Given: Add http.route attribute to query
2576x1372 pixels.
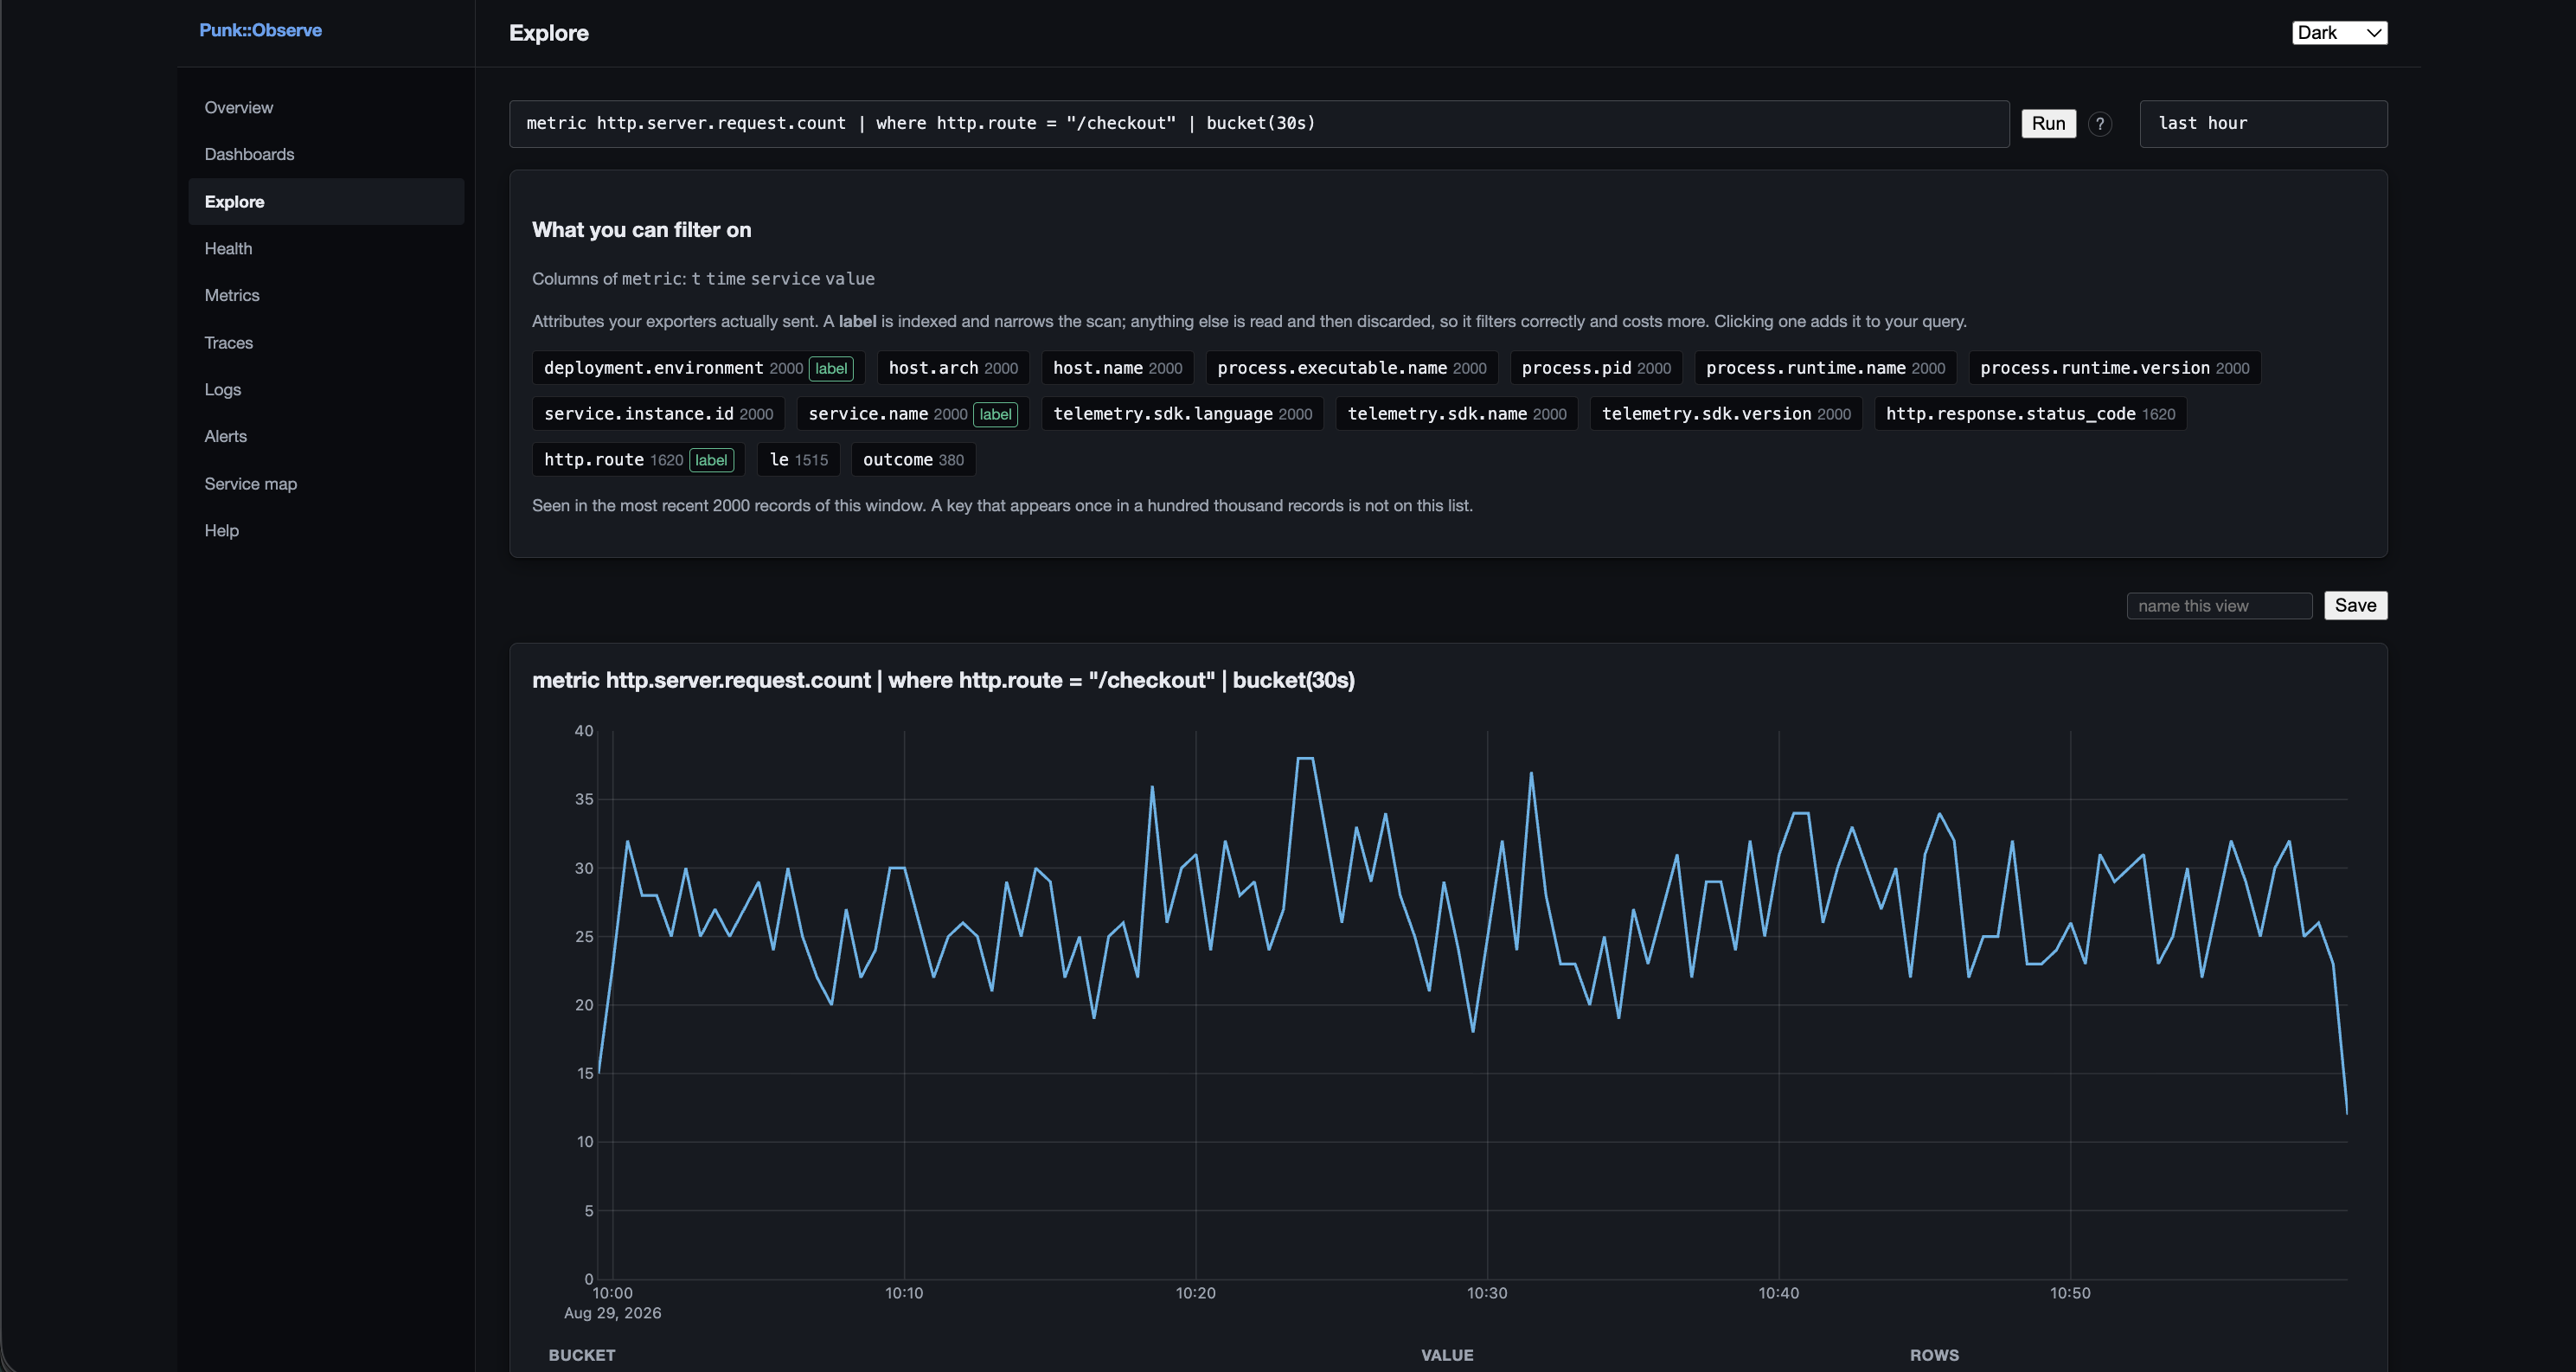Looking at the screenshot, I should (x=638, y=460).
